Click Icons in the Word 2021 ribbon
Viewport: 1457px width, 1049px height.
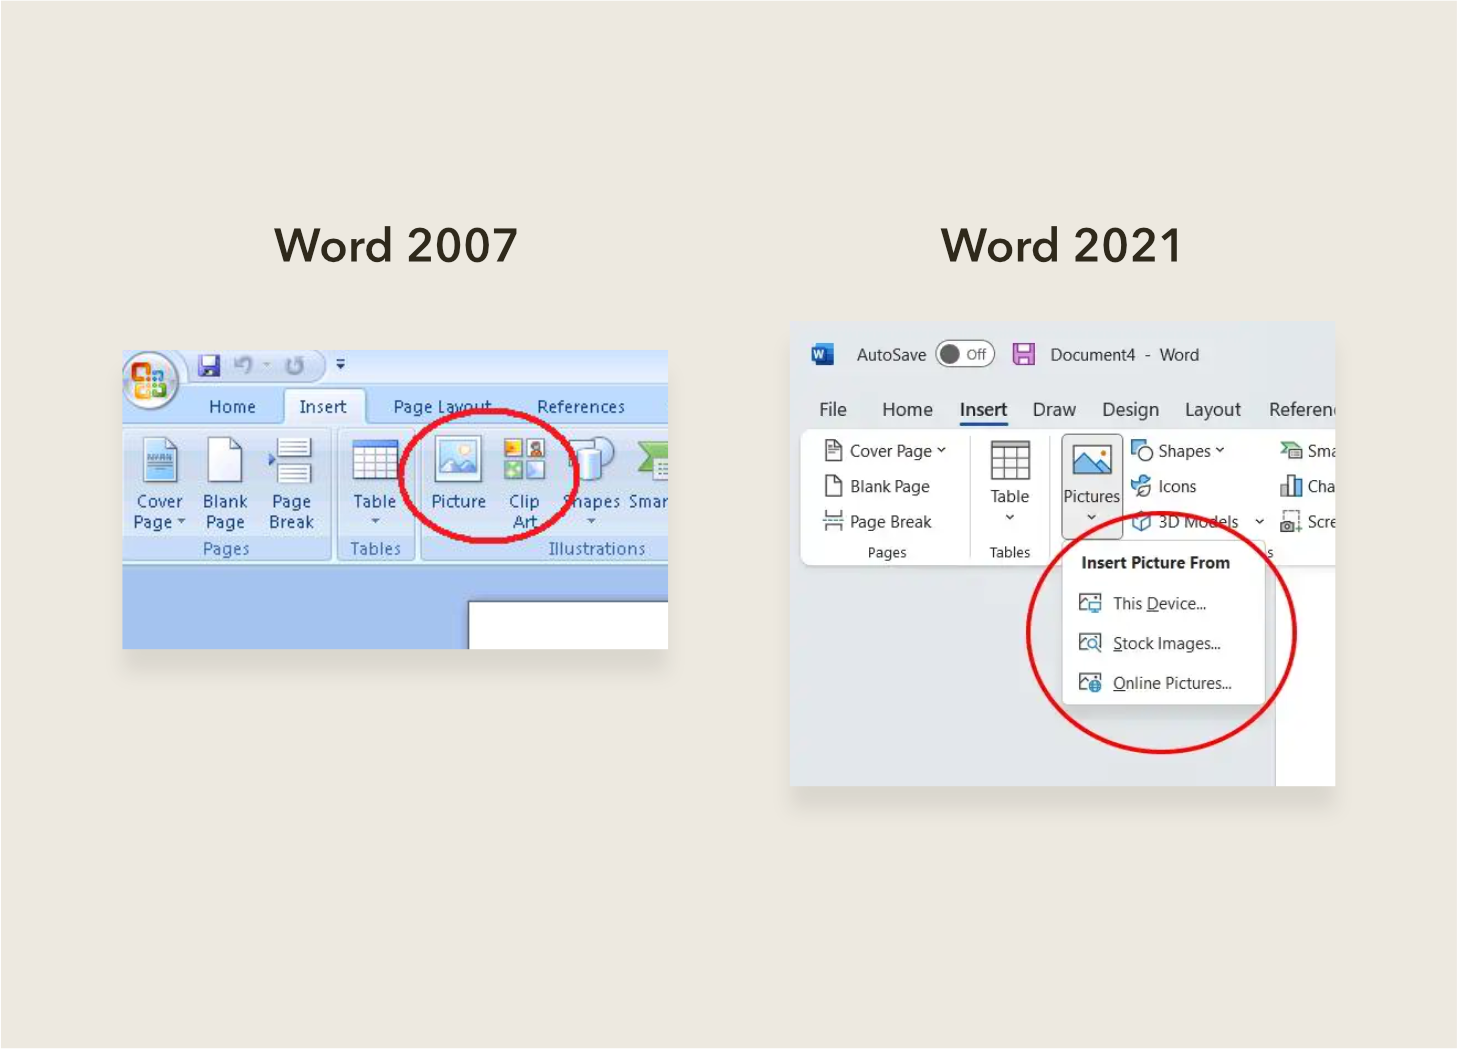(x=1164, y=486)
